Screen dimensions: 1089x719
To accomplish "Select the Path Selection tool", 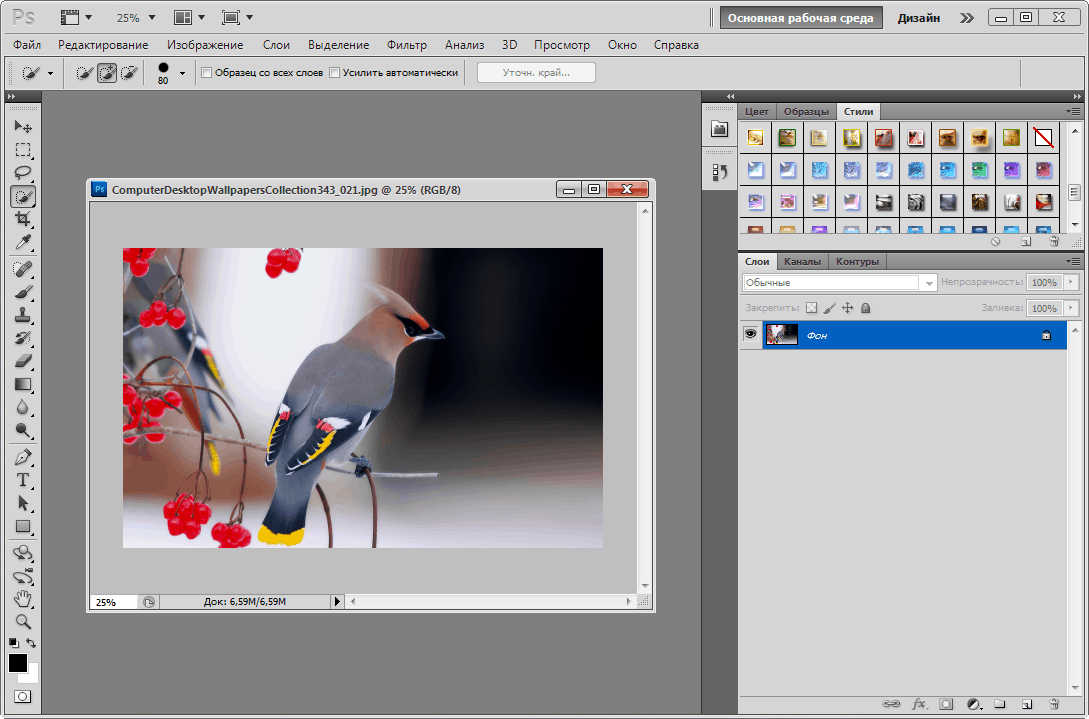I will tap(23, 504).
